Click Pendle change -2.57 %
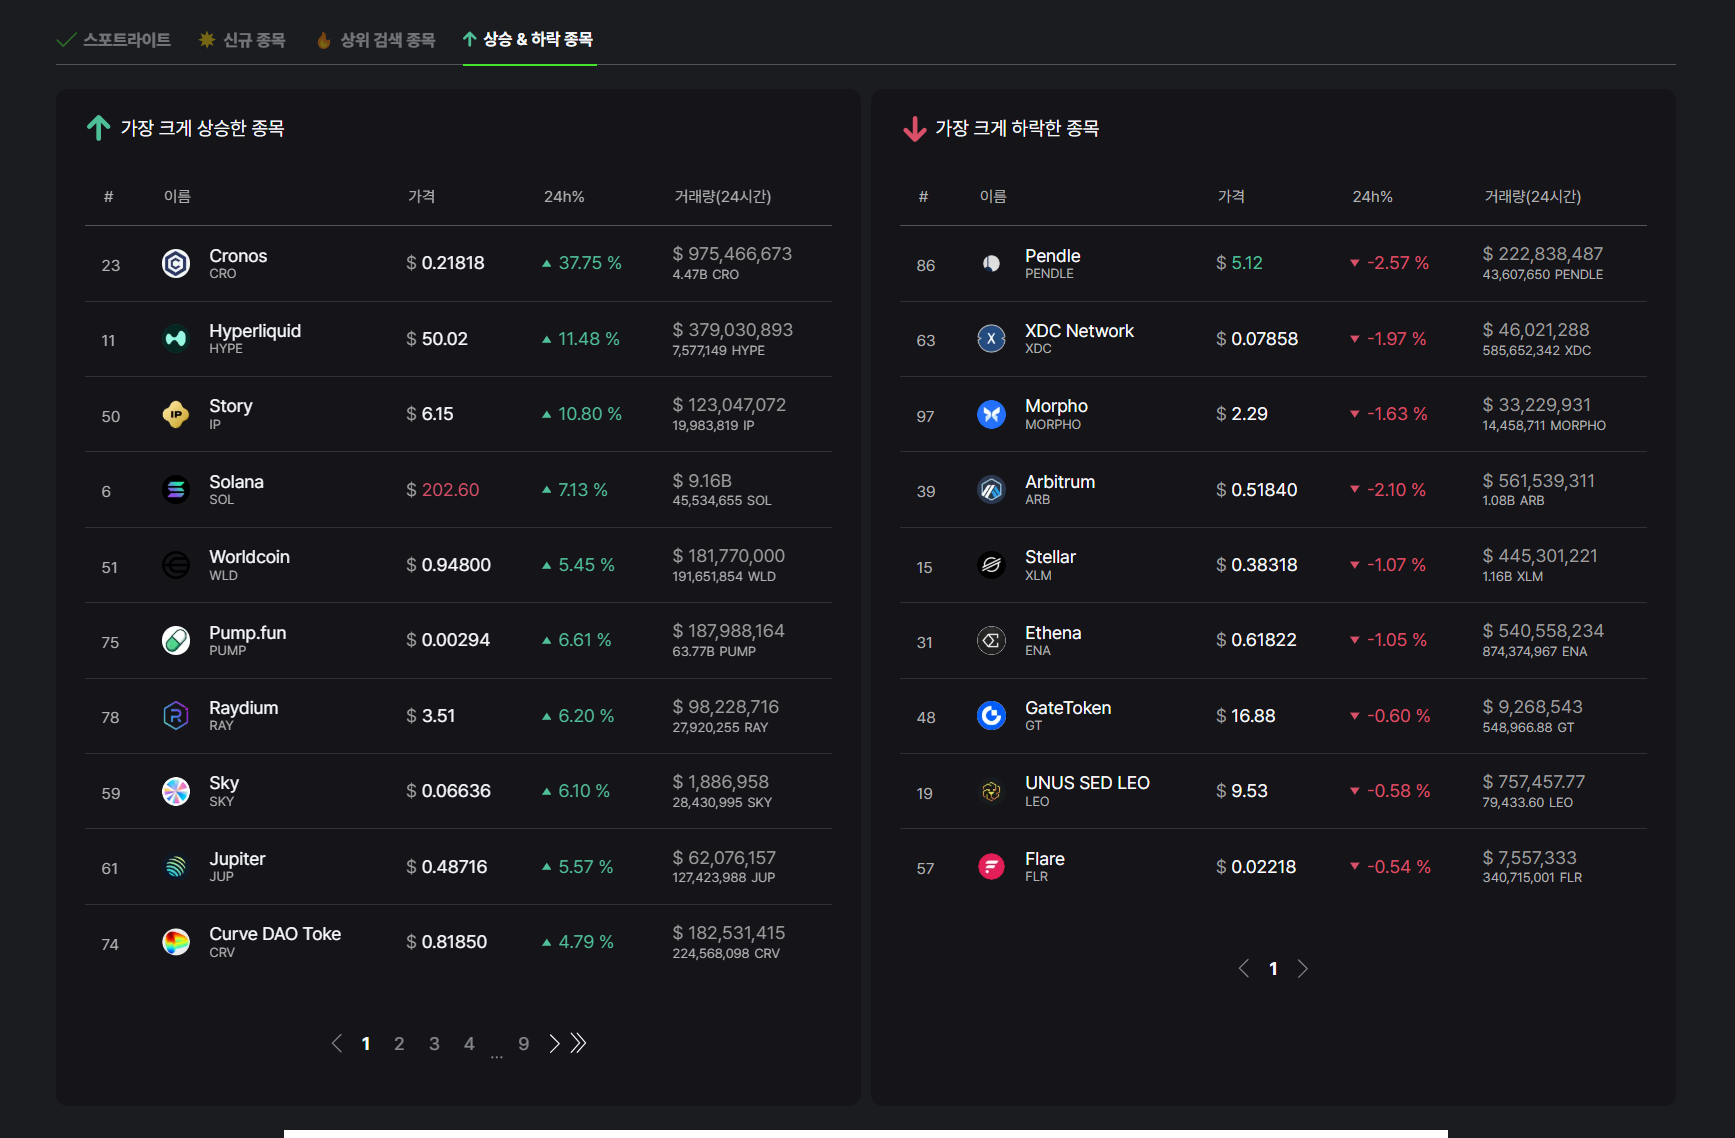 (1390, 263)
